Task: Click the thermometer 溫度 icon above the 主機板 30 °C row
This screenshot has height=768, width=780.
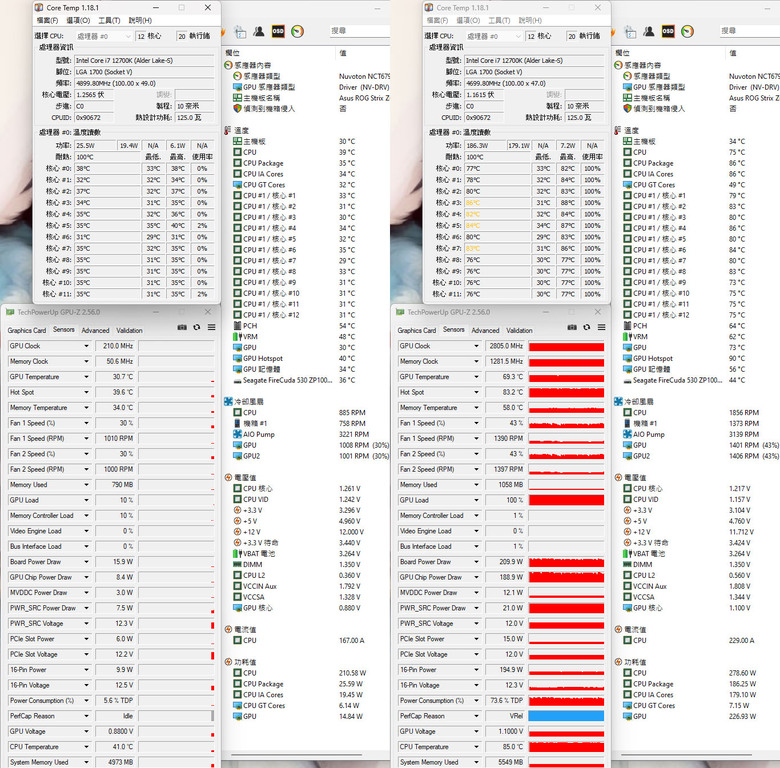Action: (x=228, y=130)
